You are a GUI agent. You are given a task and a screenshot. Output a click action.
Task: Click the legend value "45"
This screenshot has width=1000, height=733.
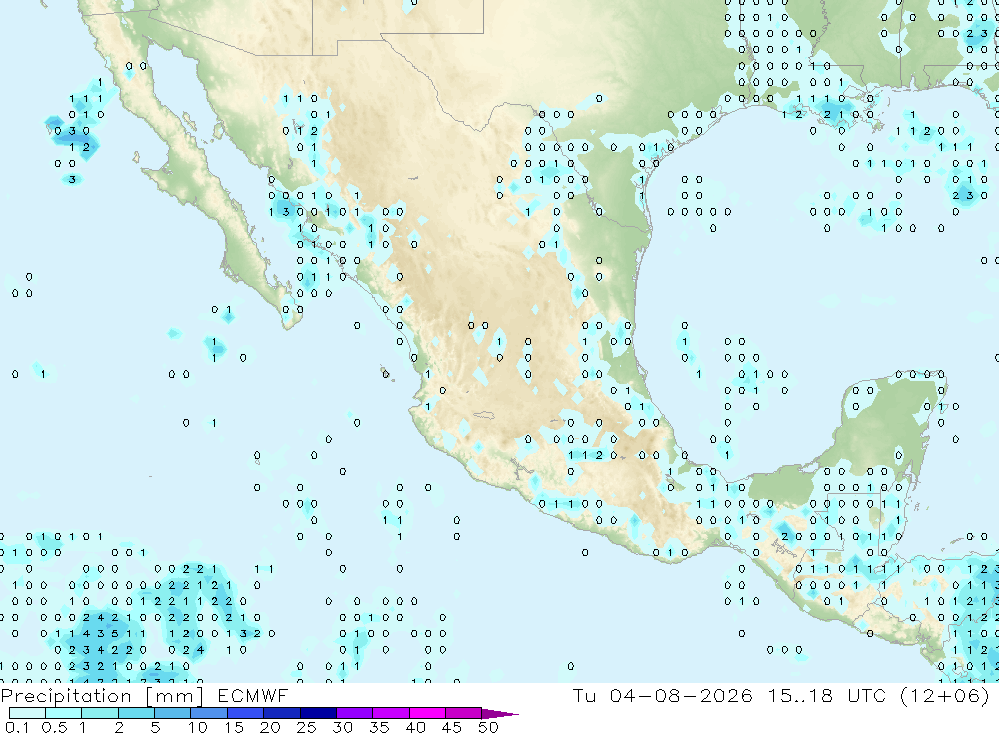pyautogui.click(x=452, y=727)
